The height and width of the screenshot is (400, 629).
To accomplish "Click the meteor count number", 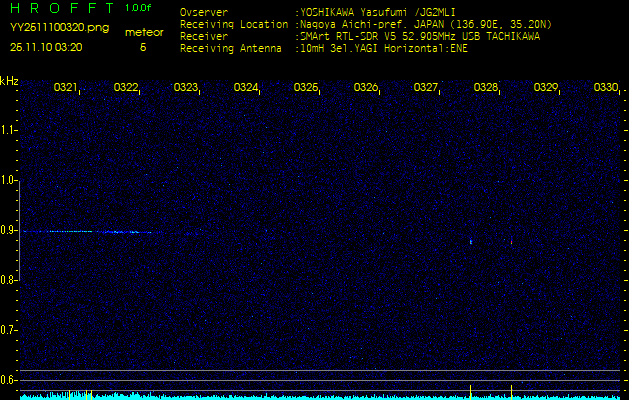I will (x=143, y=47).
